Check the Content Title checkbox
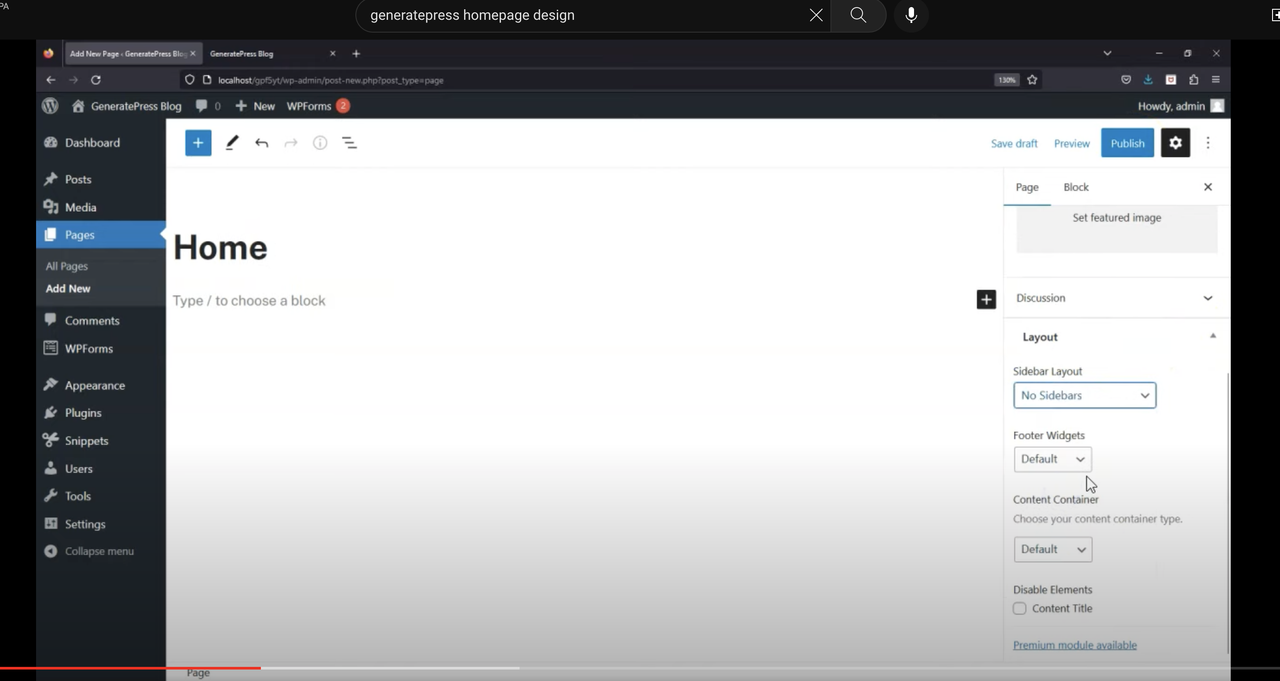1280x681 pixels. [x=1020, y=608]
